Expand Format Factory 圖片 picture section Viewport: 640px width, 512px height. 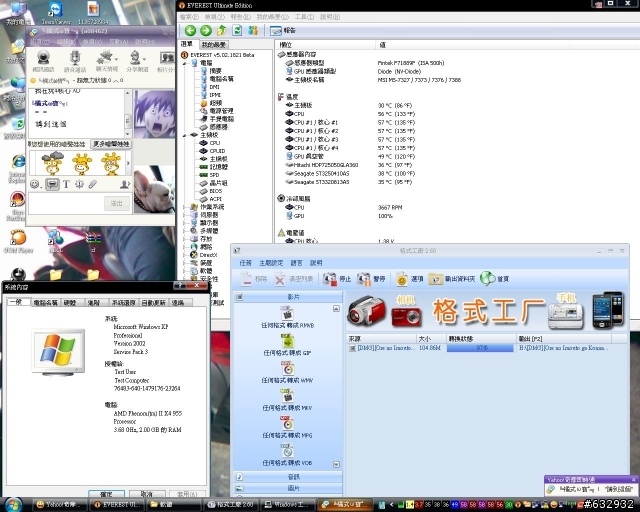coord(287,488)
